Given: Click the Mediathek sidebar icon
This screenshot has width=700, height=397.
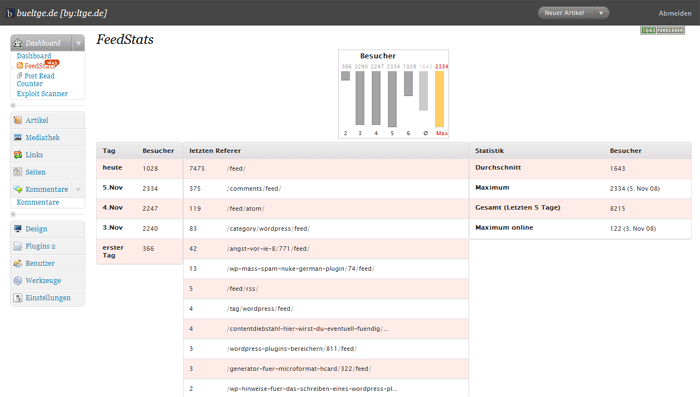Looking at the screenshot, I should [18, 138].
